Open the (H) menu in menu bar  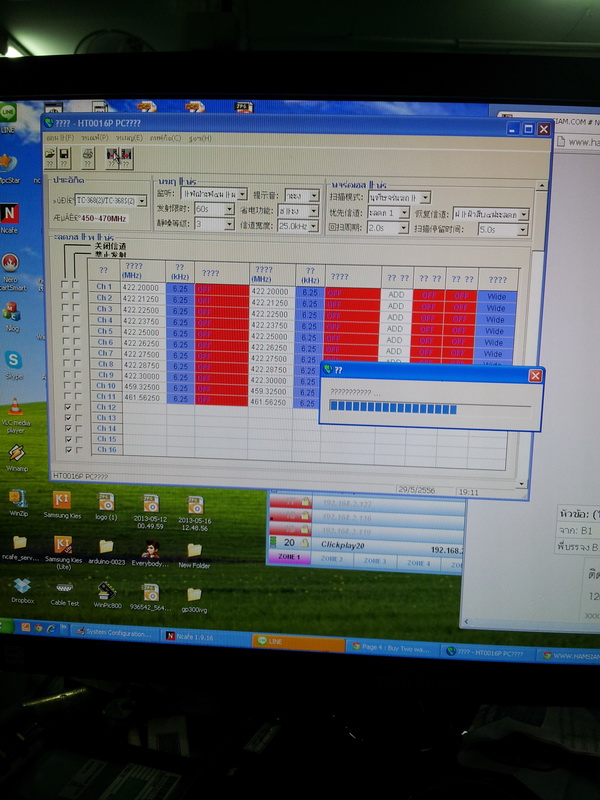point(200,138)
